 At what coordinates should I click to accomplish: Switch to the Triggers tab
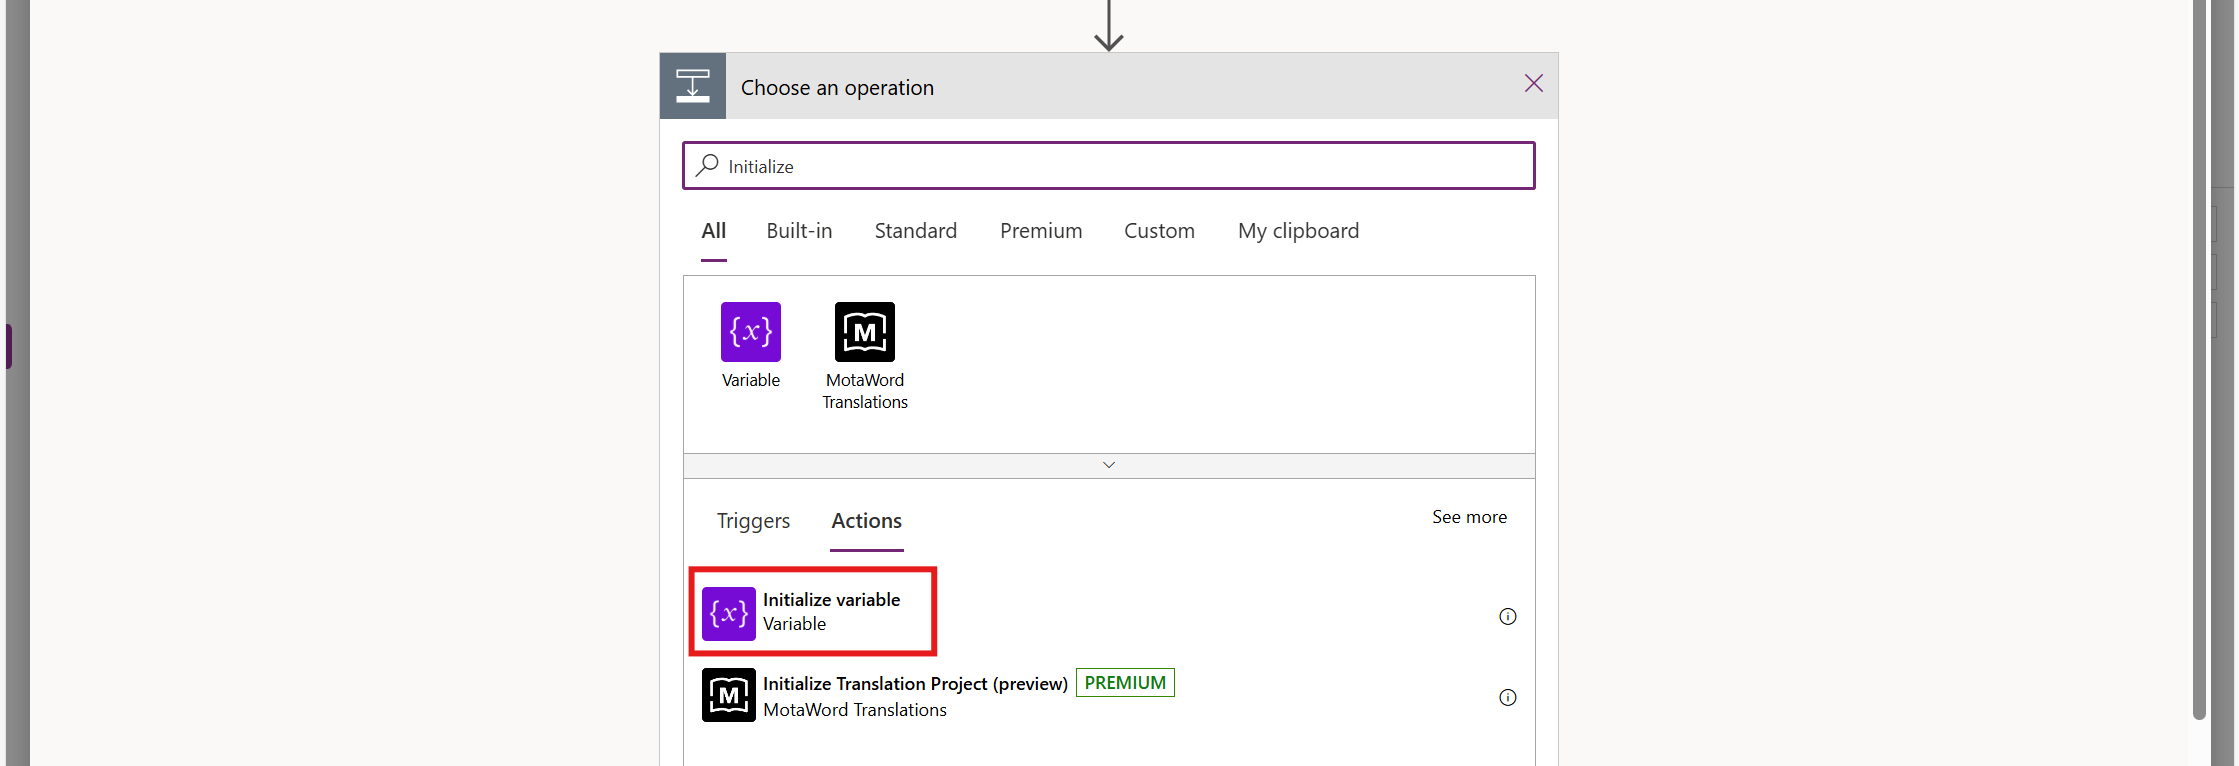click(752, 521)
